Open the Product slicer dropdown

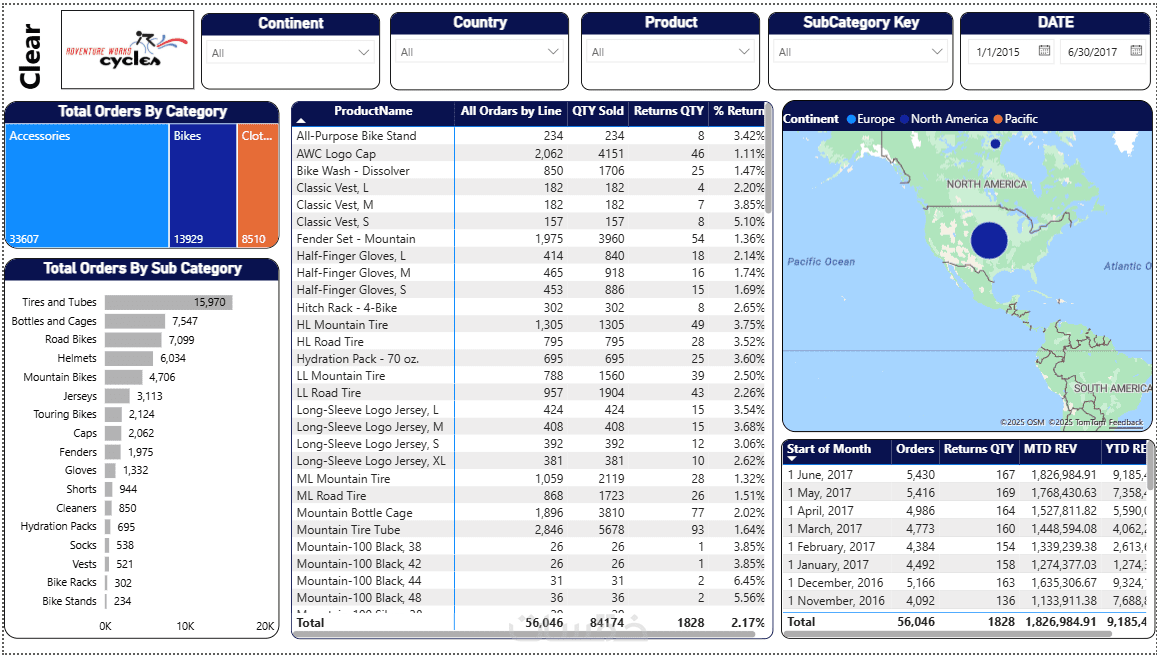pyautogui.click(x=670, y=52)
